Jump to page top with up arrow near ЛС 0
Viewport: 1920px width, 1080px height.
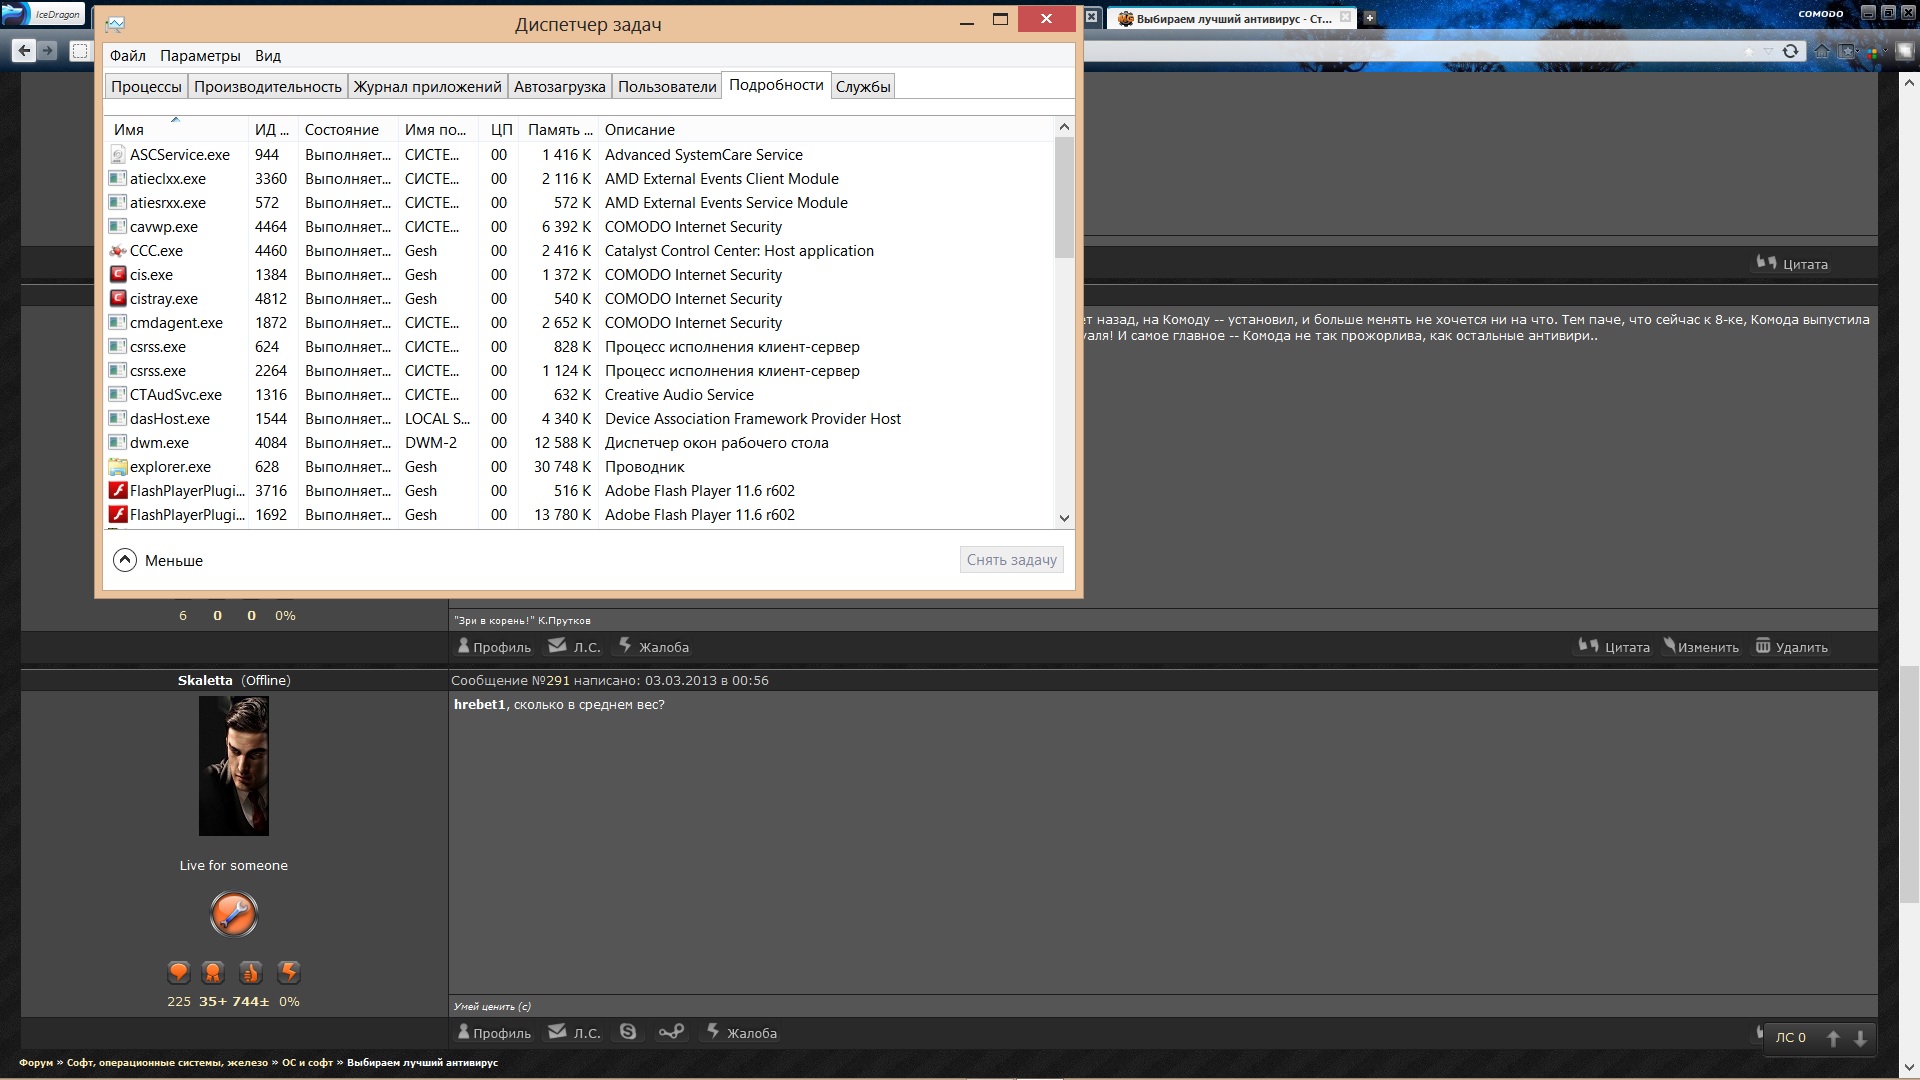pos(1833,1038)
